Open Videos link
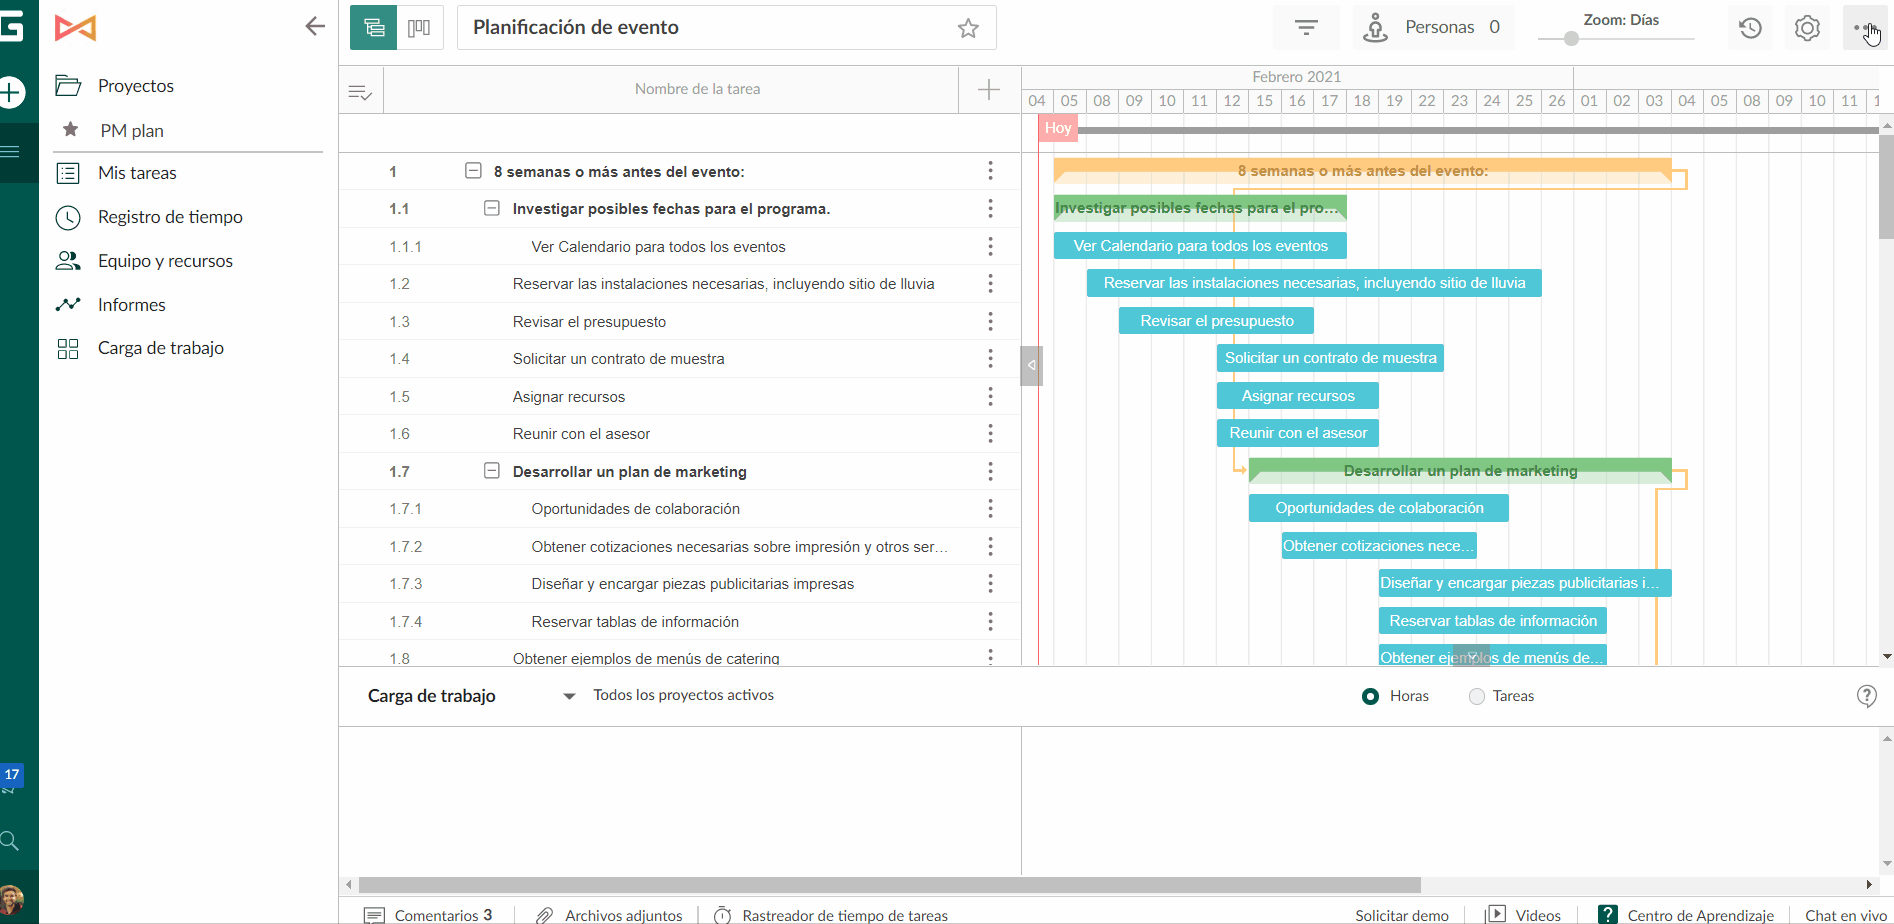This screenshot has height=924, width=1894. 1524,915
